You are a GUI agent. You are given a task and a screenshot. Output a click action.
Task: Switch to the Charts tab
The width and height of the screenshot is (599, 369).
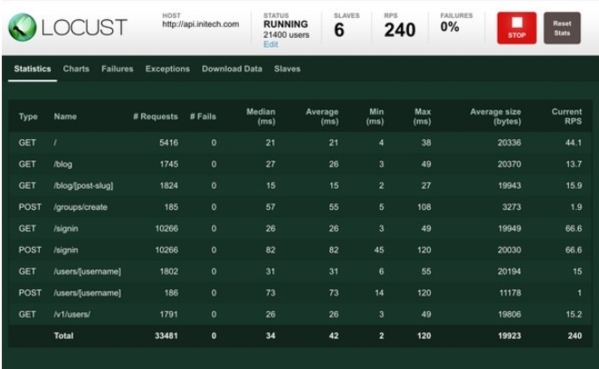click(76, 69)
